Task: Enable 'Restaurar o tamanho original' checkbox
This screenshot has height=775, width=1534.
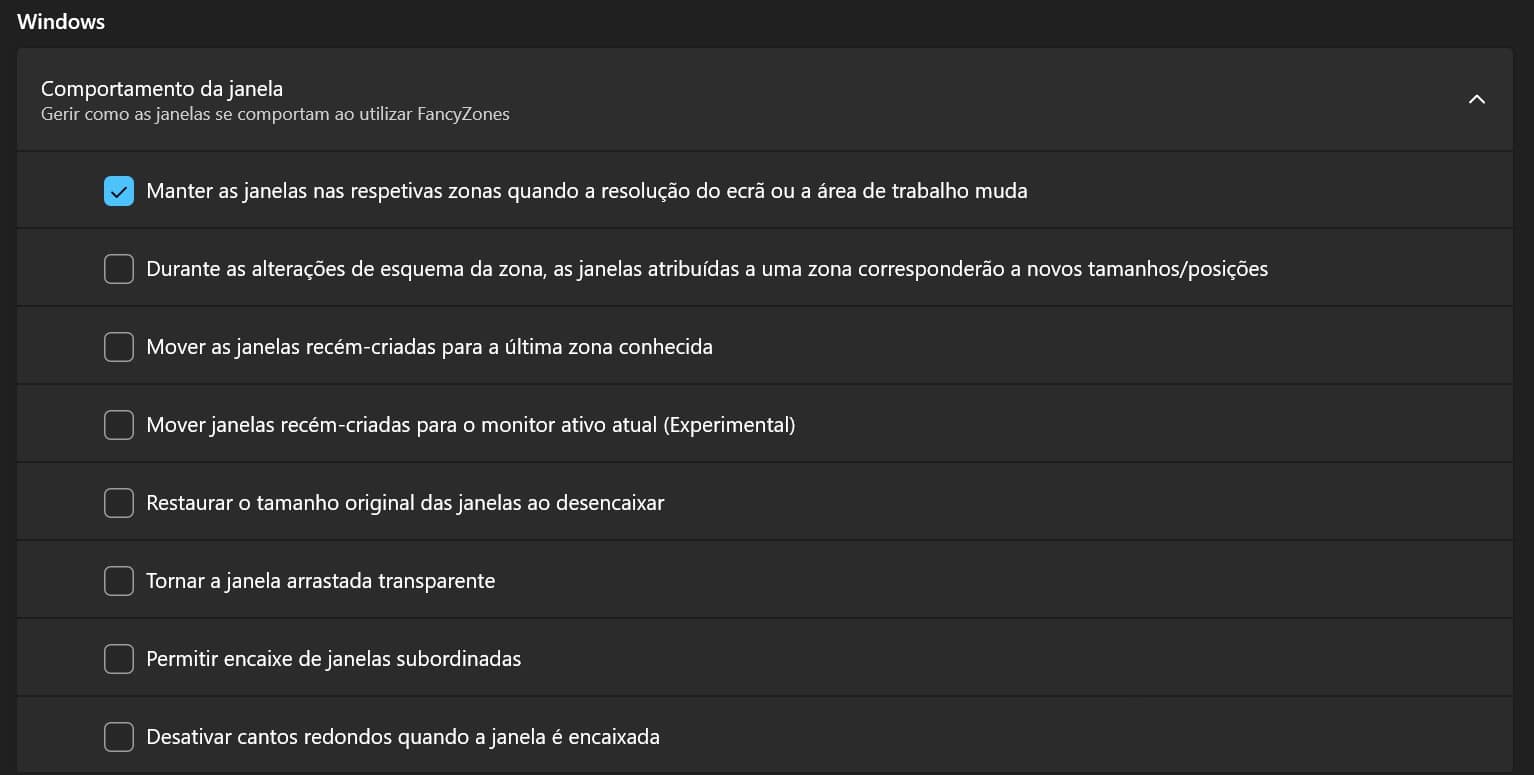Action: click(119, 503)
